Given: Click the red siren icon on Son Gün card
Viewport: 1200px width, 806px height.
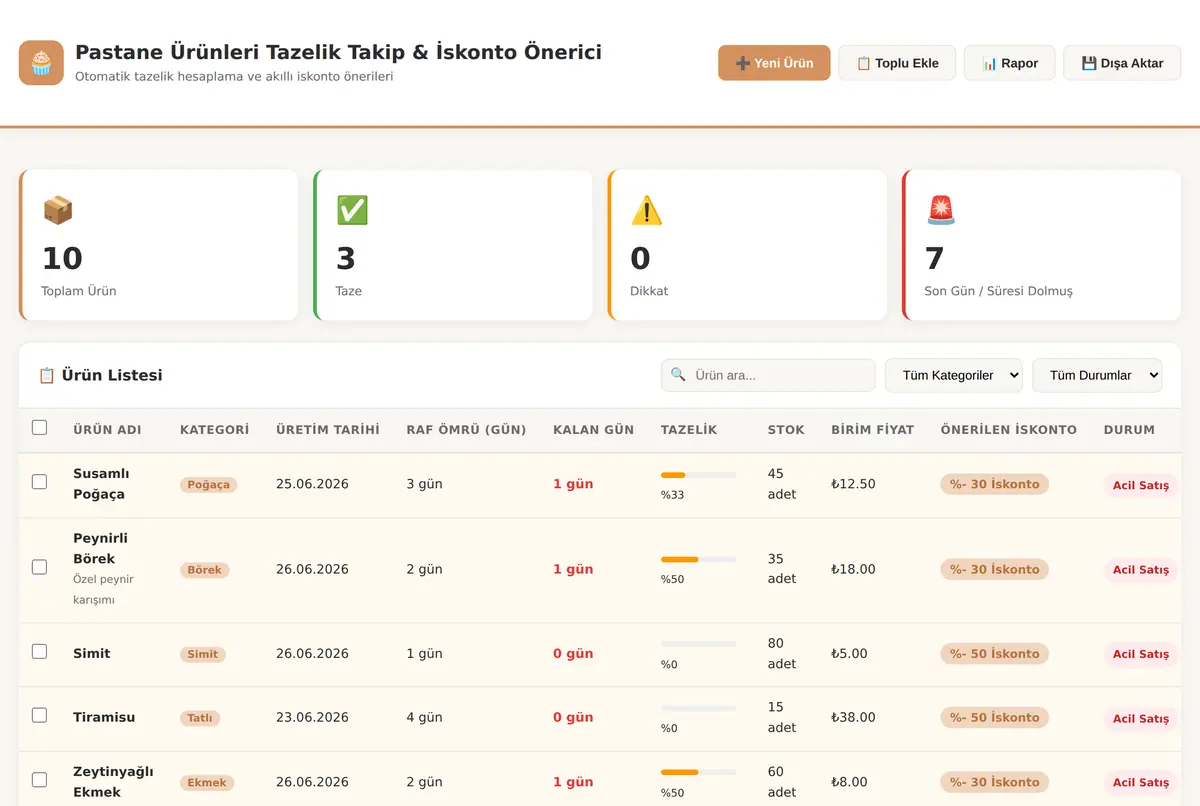Looking at the screenshot, I should [x=941, y=210].
